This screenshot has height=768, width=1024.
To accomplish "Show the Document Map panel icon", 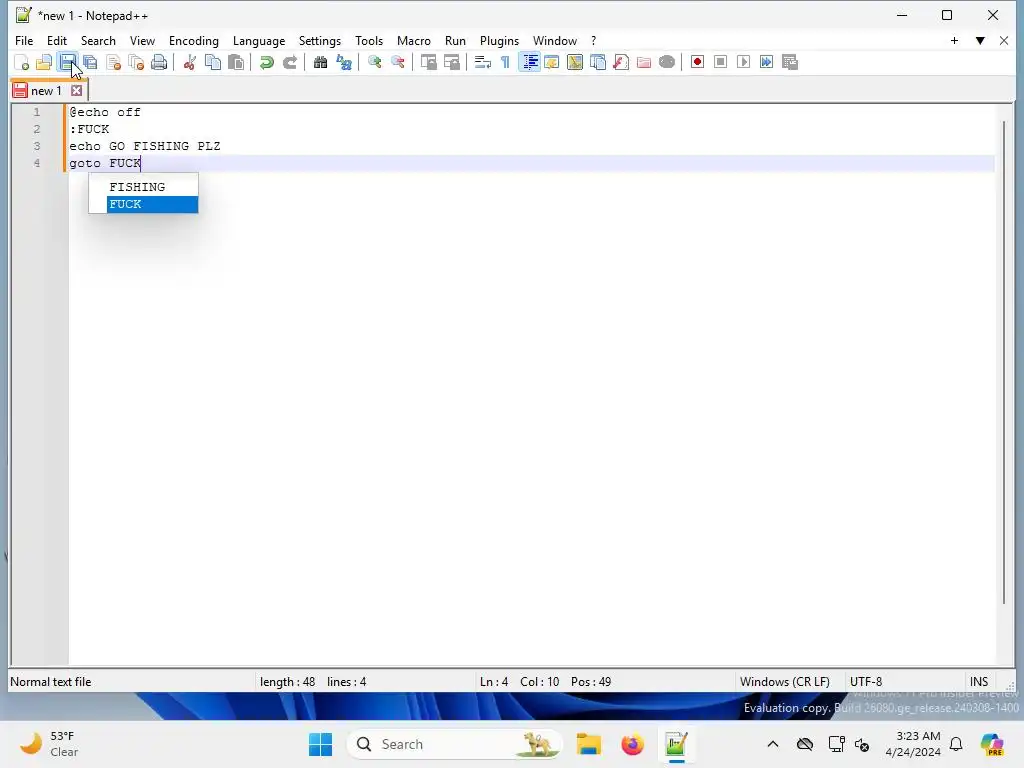I will 575,63.
